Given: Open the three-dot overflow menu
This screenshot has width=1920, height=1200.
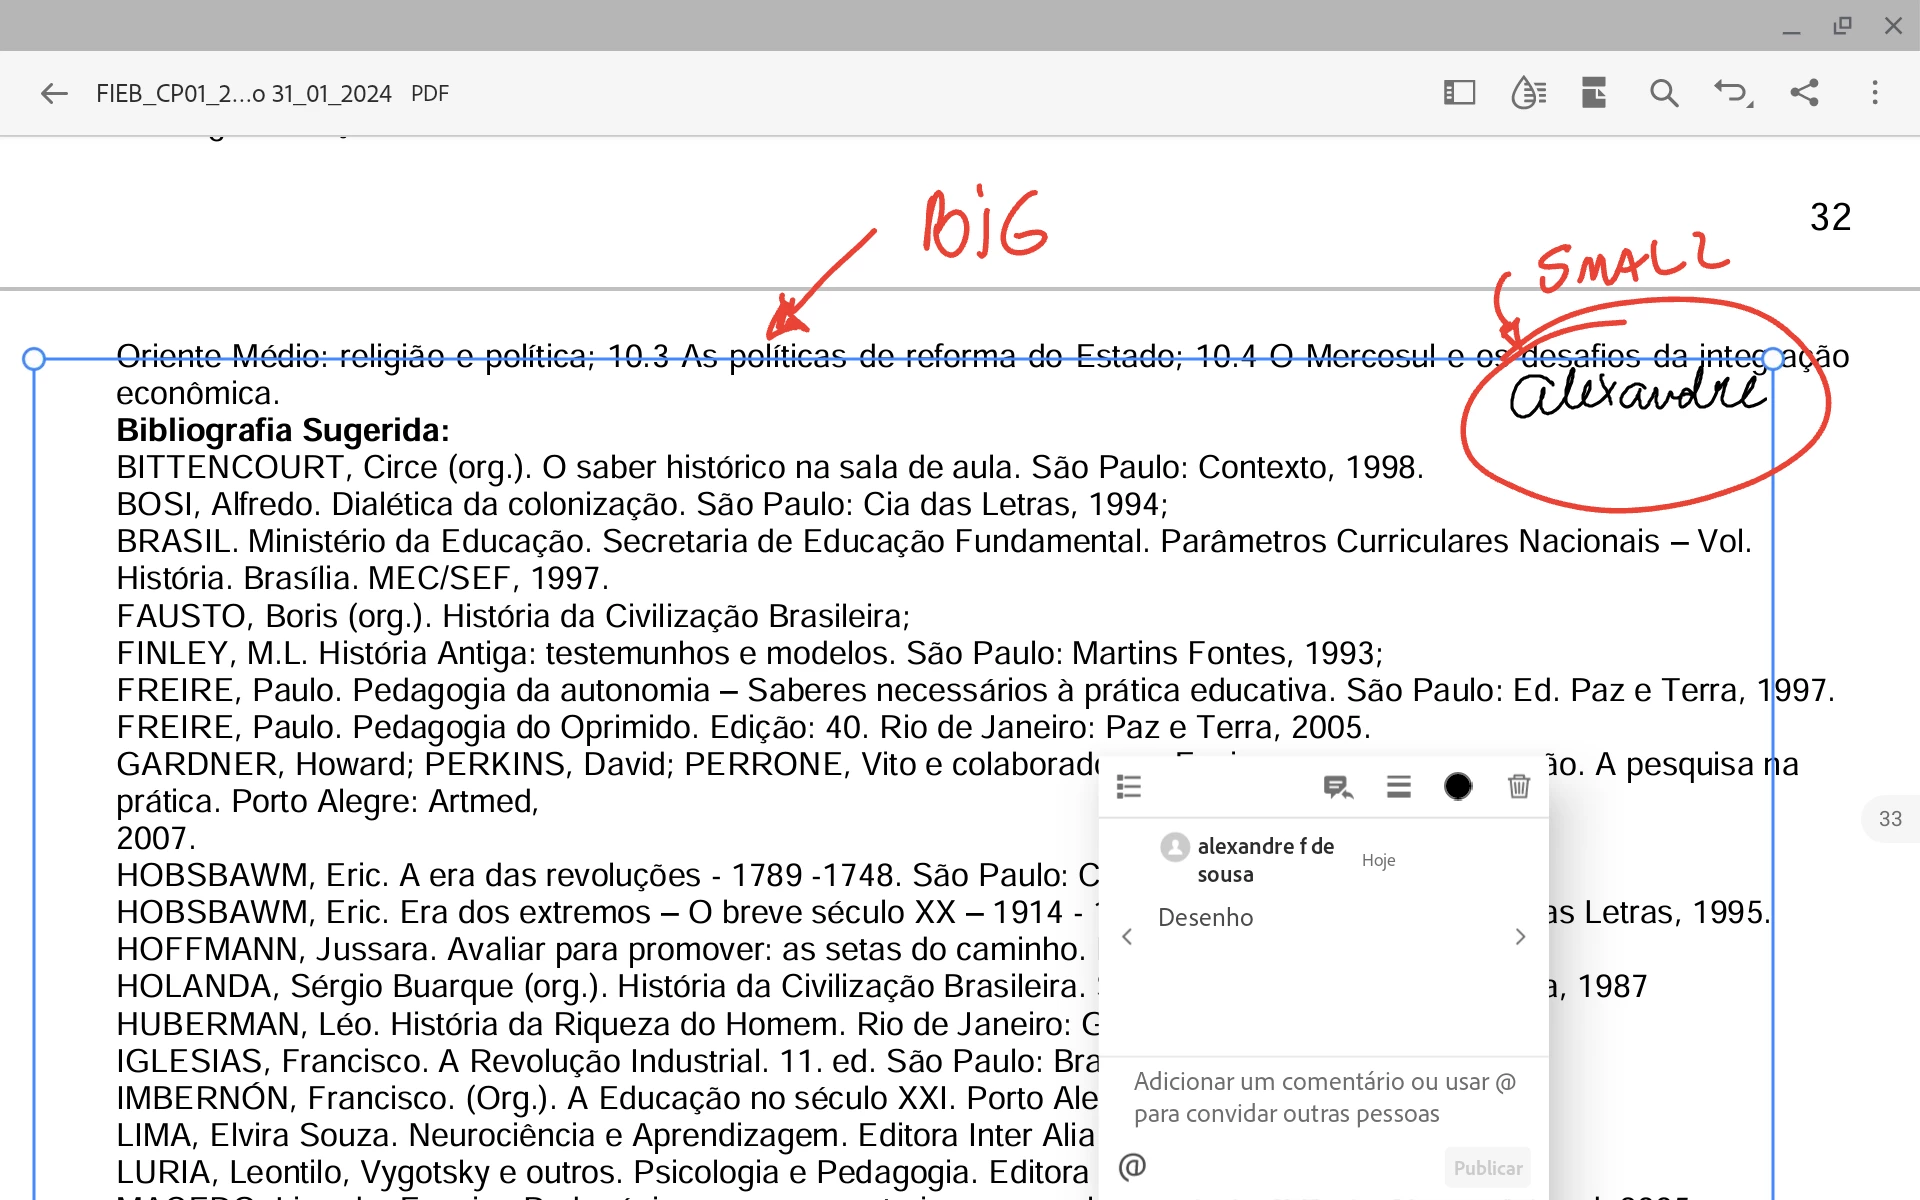Looking at the screenshot, I should click(x=1875, y=93).
